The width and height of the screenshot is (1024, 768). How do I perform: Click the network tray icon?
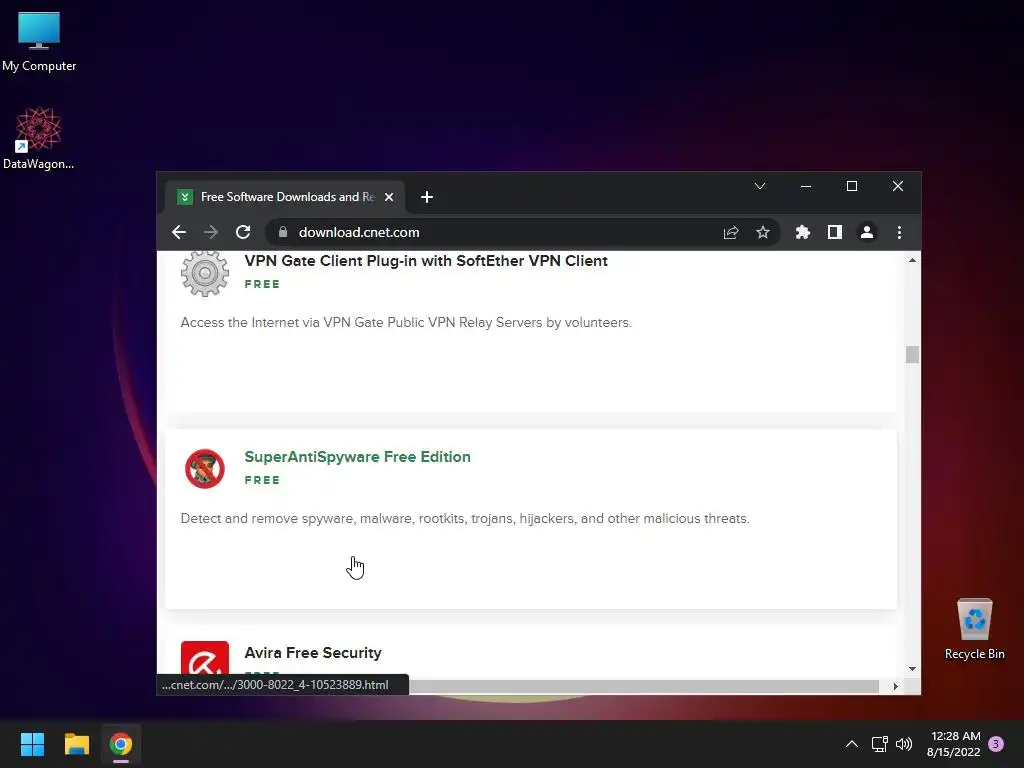(x=879, y=744)
